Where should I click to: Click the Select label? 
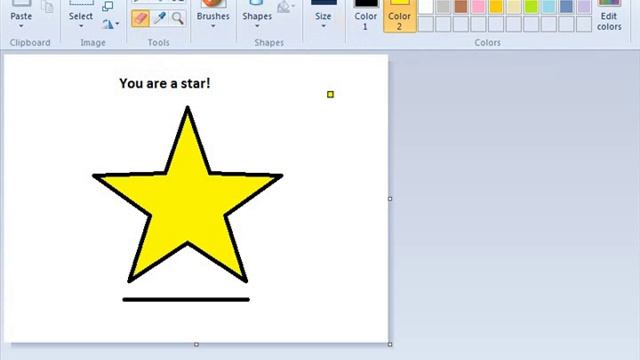tap(81, 16)
